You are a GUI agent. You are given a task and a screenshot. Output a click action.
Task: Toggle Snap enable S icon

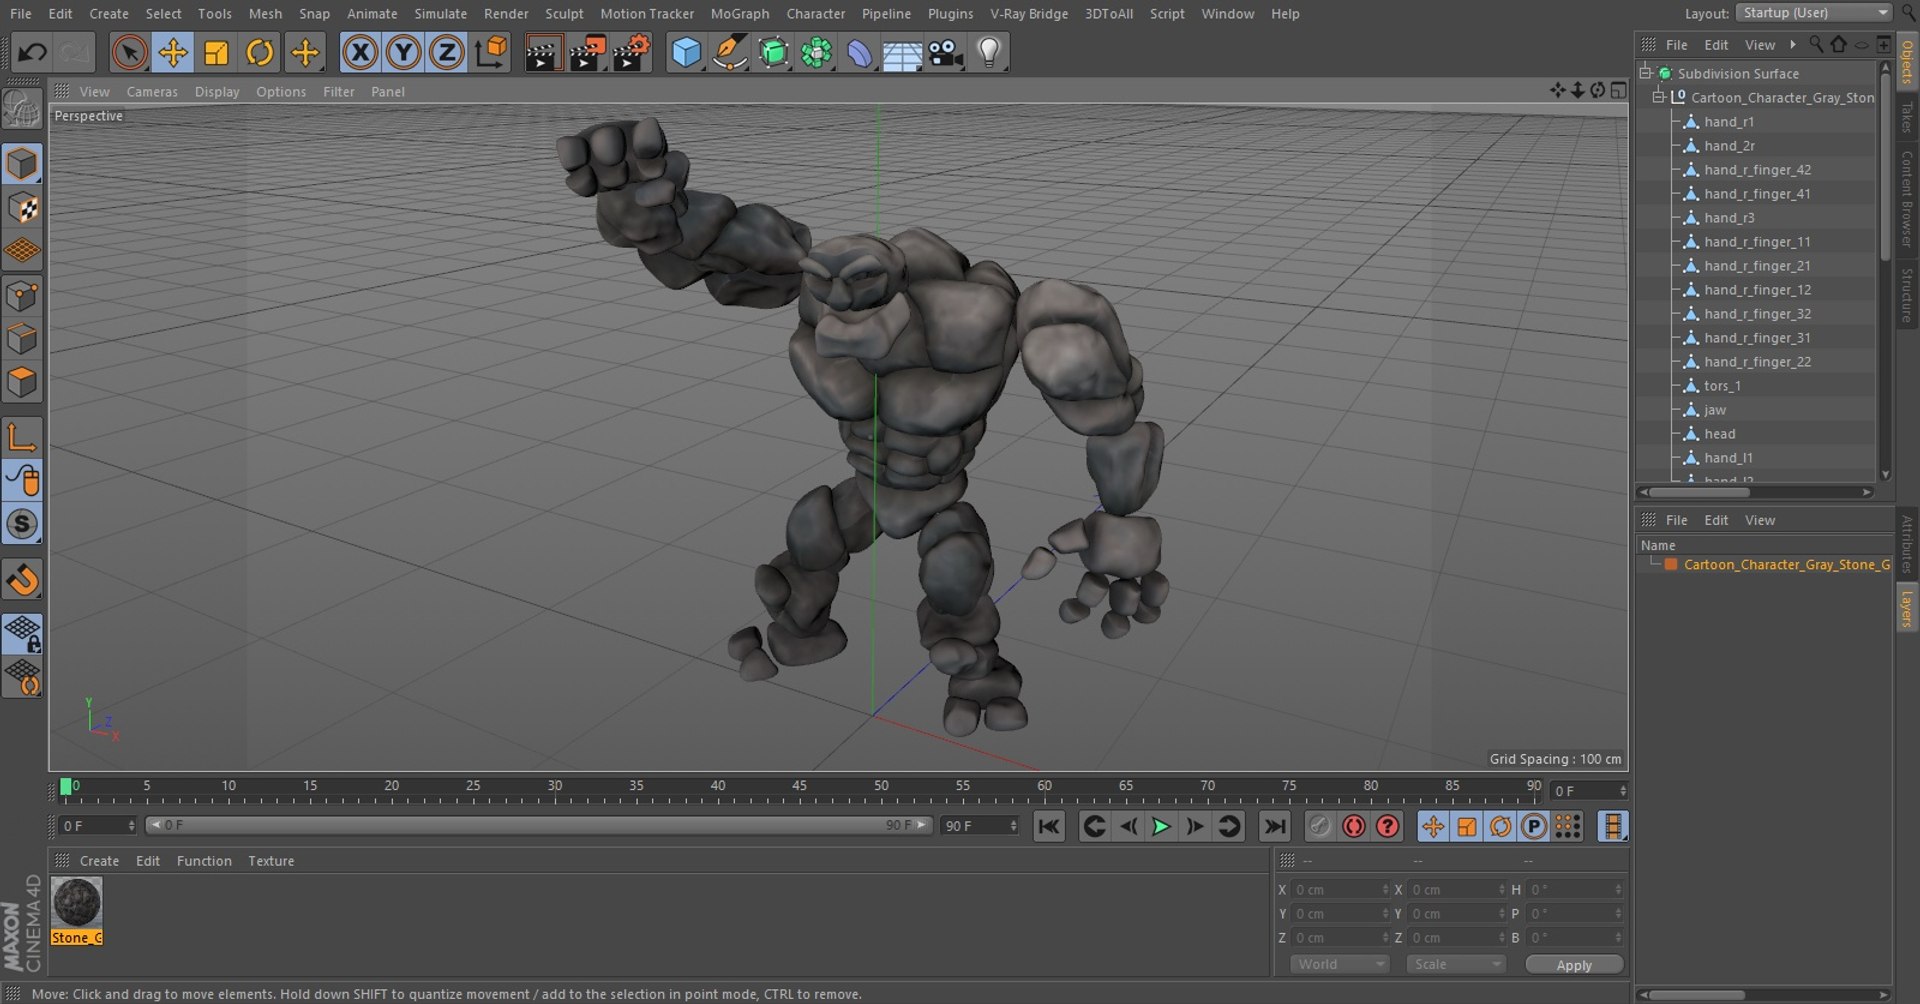click(22, 524)
